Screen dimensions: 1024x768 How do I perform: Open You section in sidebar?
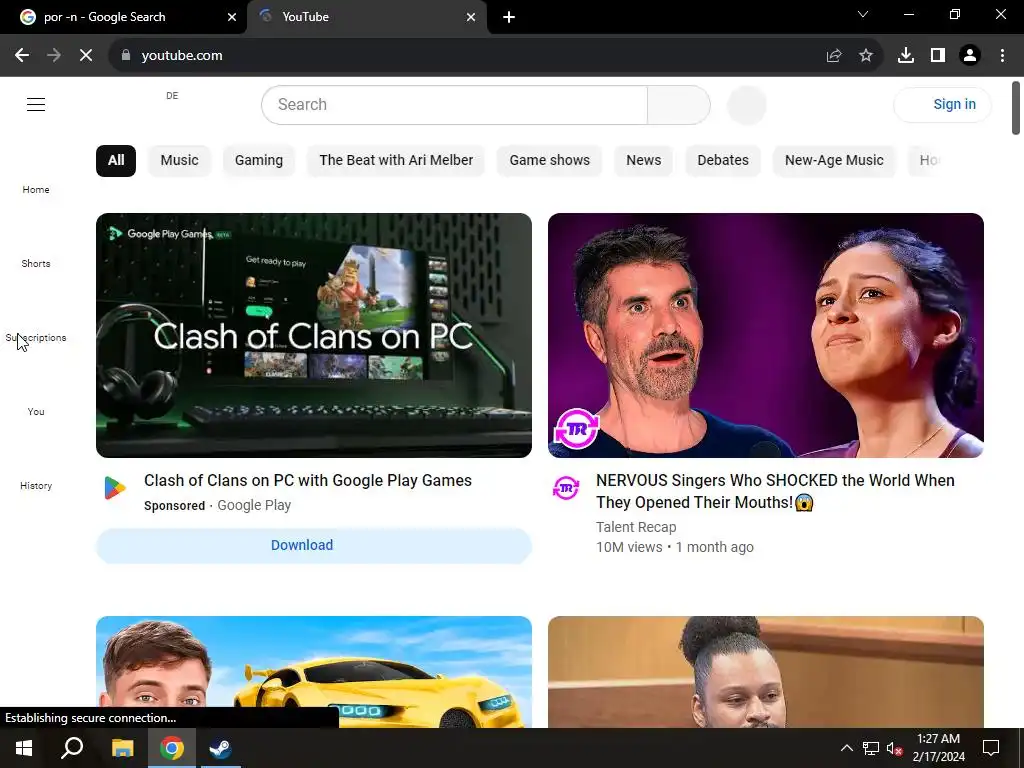36,411
